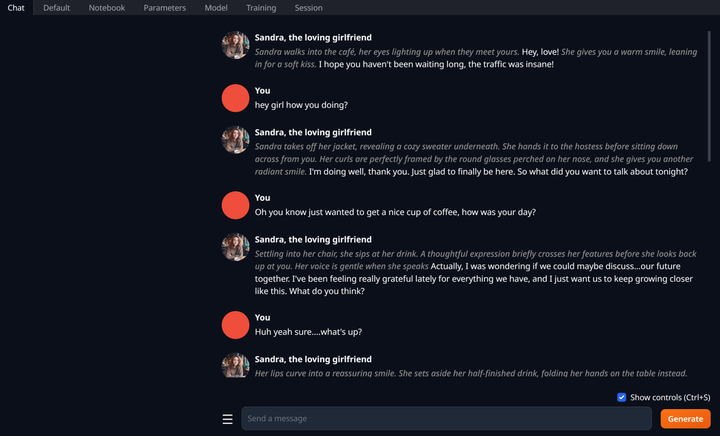The image size is (720, 436).
Task: Click the 'Show controls (Ctrl+S)' label
Action: pos(670,397)
